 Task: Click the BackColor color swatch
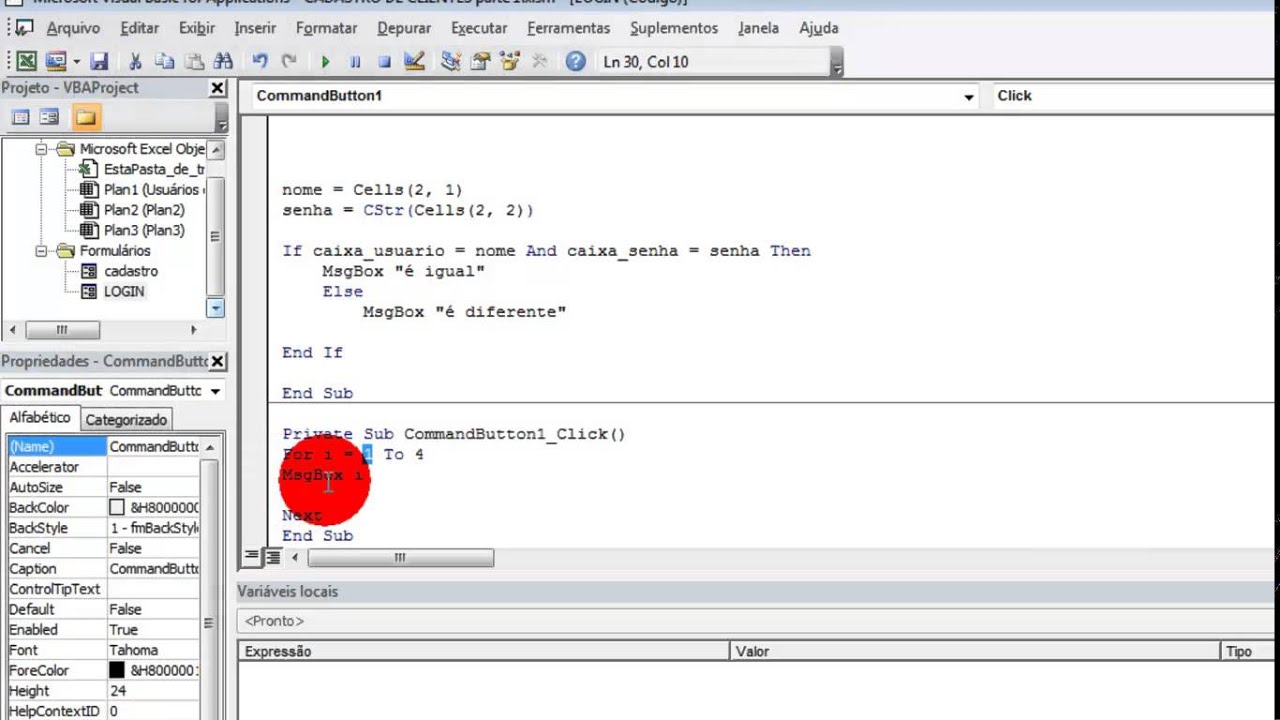117,508
